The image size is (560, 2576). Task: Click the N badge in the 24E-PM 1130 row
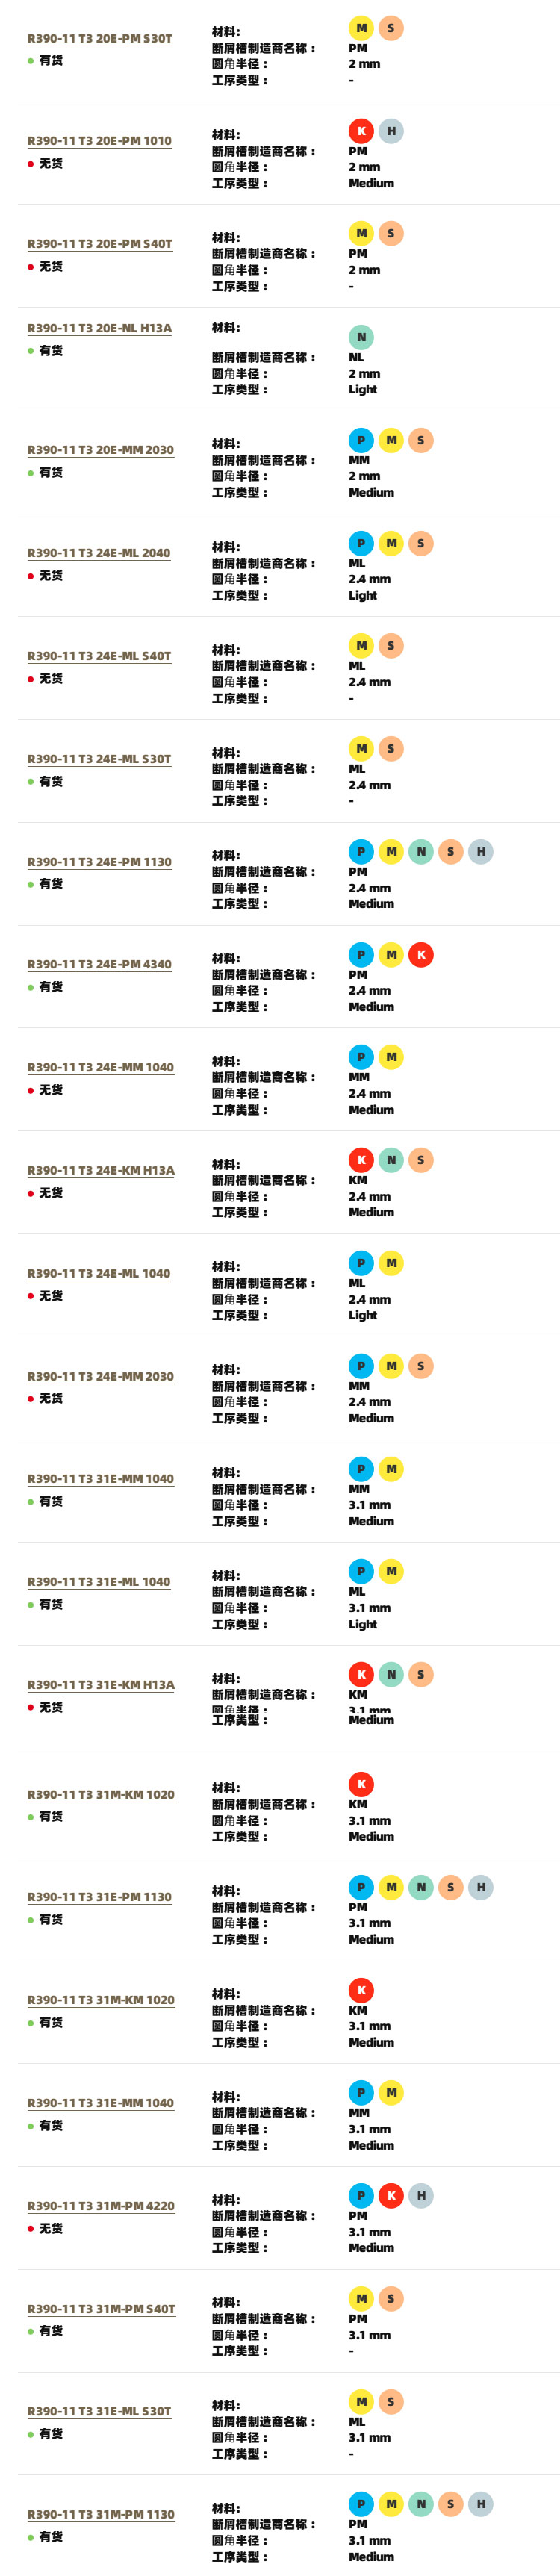click(x=421, y=852)
